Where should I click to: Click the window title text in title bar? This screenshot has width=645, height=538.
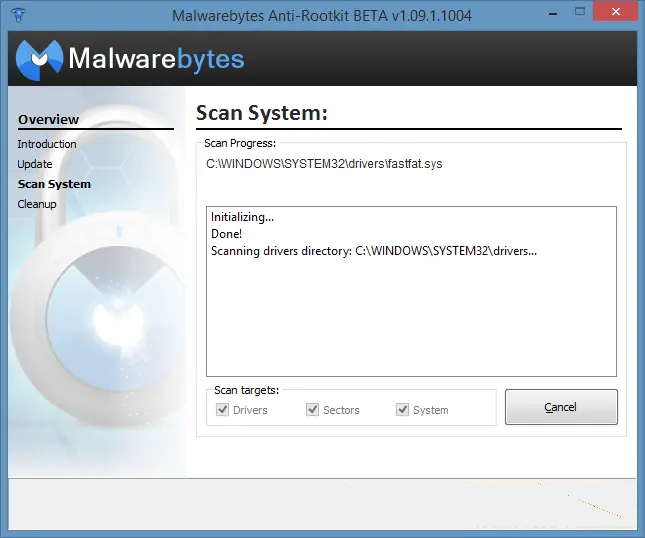pyautogui.click(x=322, y=16)
